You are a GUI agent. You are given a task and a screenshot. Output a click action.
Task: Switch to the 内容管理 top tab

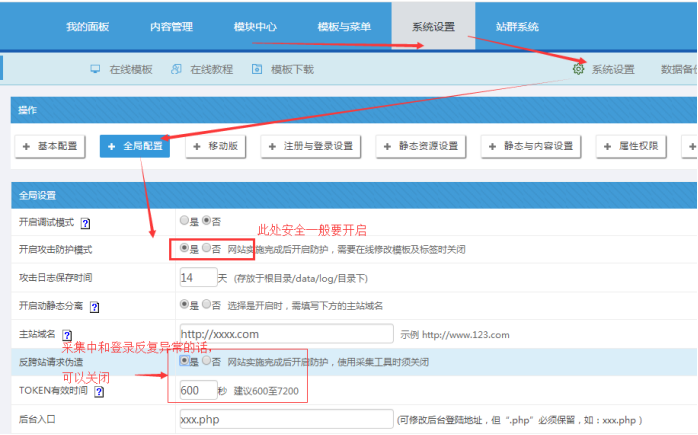click(x=174, y=25)
